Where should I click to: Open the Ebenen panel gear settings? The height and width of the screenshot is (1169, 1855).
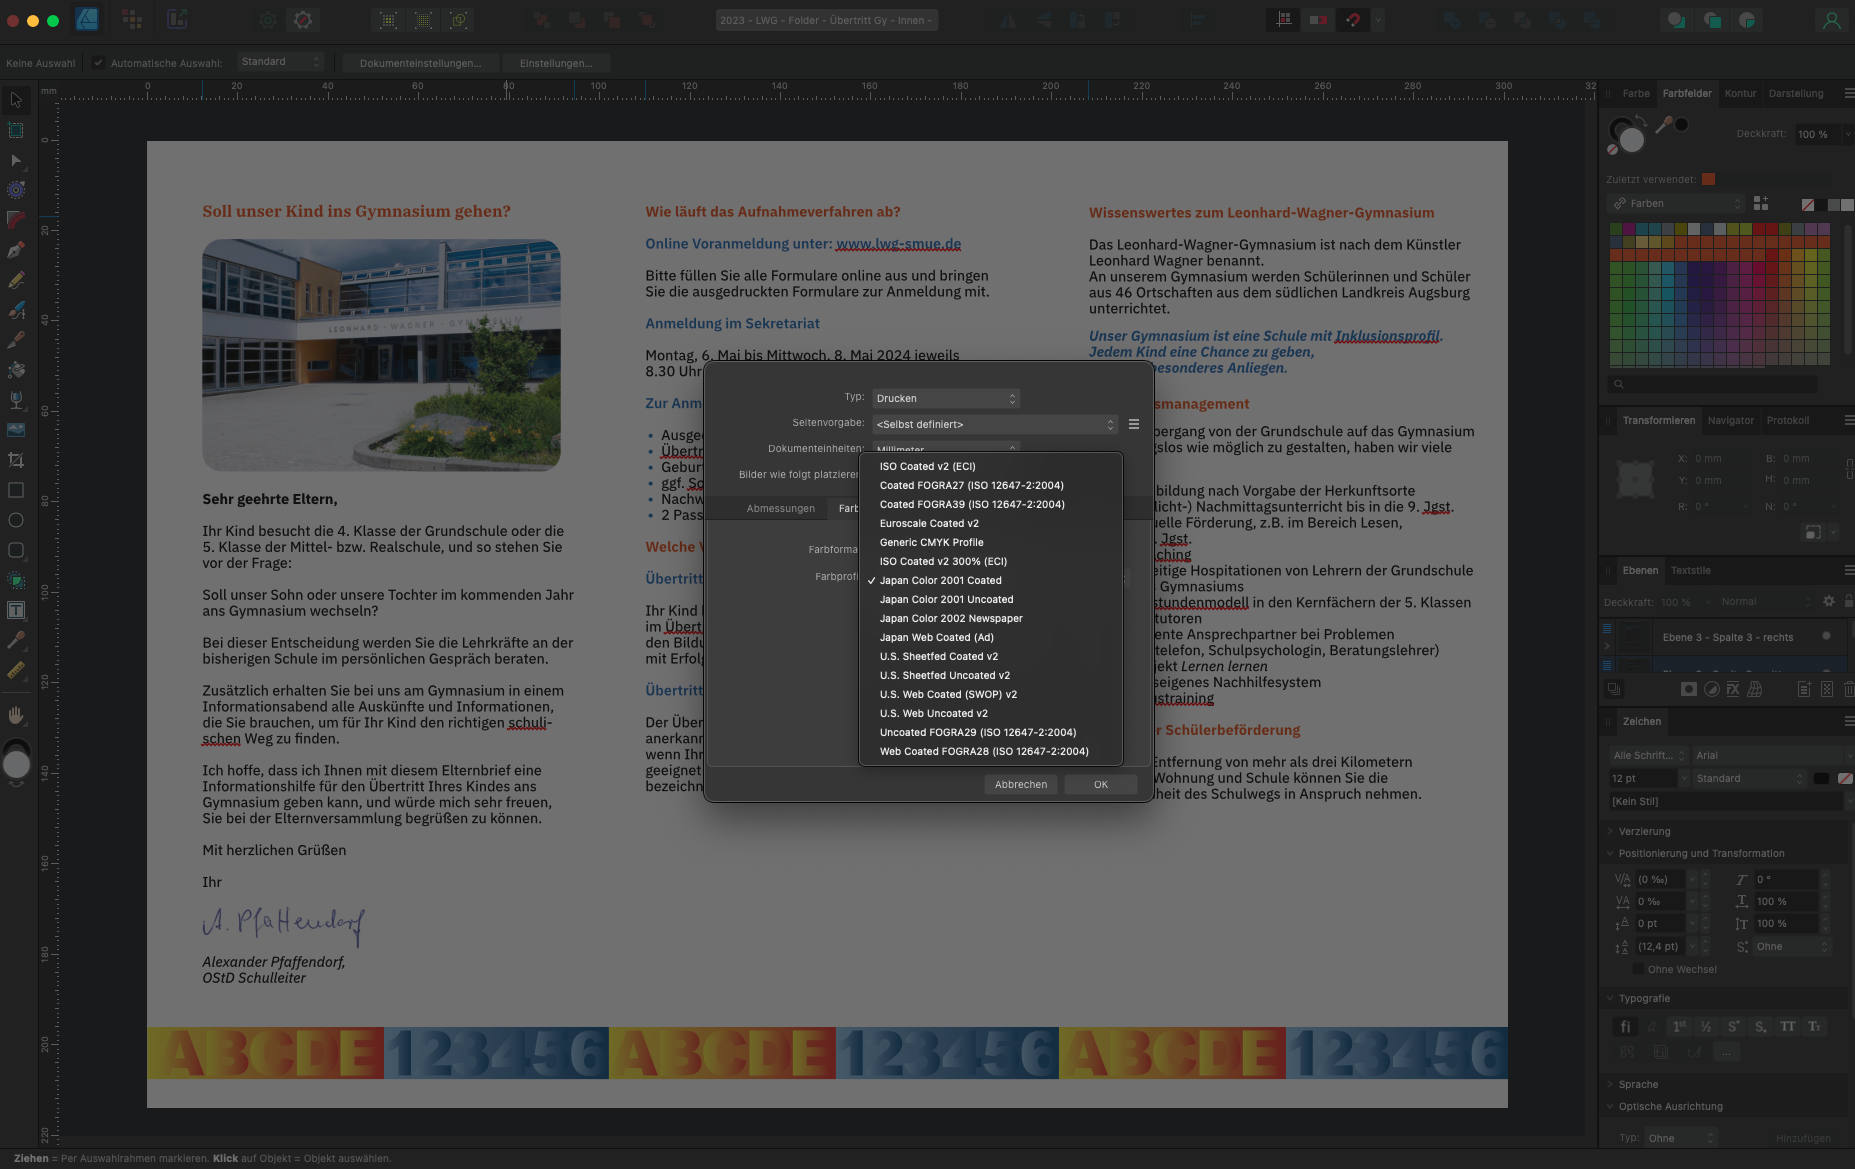pyautogui.click(x=1829, y=601)
